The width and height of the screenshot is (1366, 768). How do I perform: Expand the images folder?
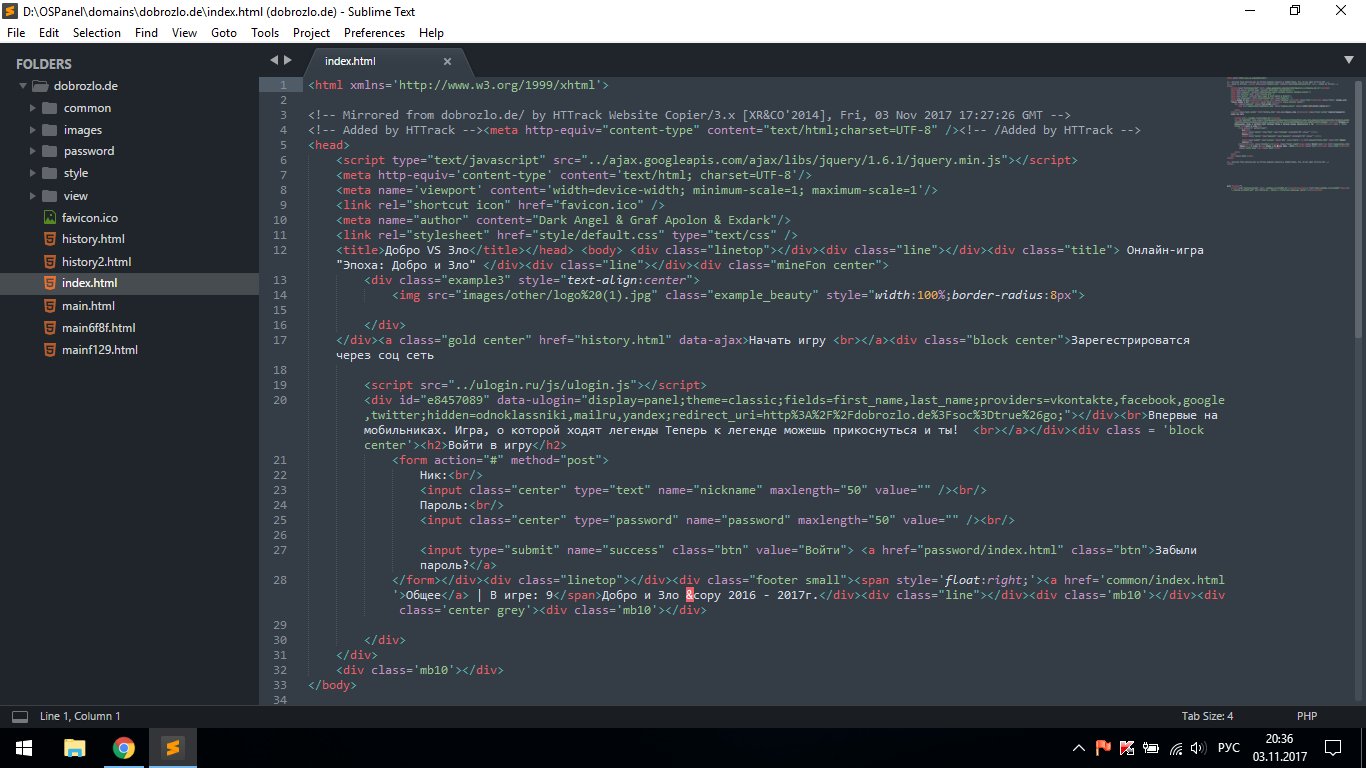[x=33, y=130]
